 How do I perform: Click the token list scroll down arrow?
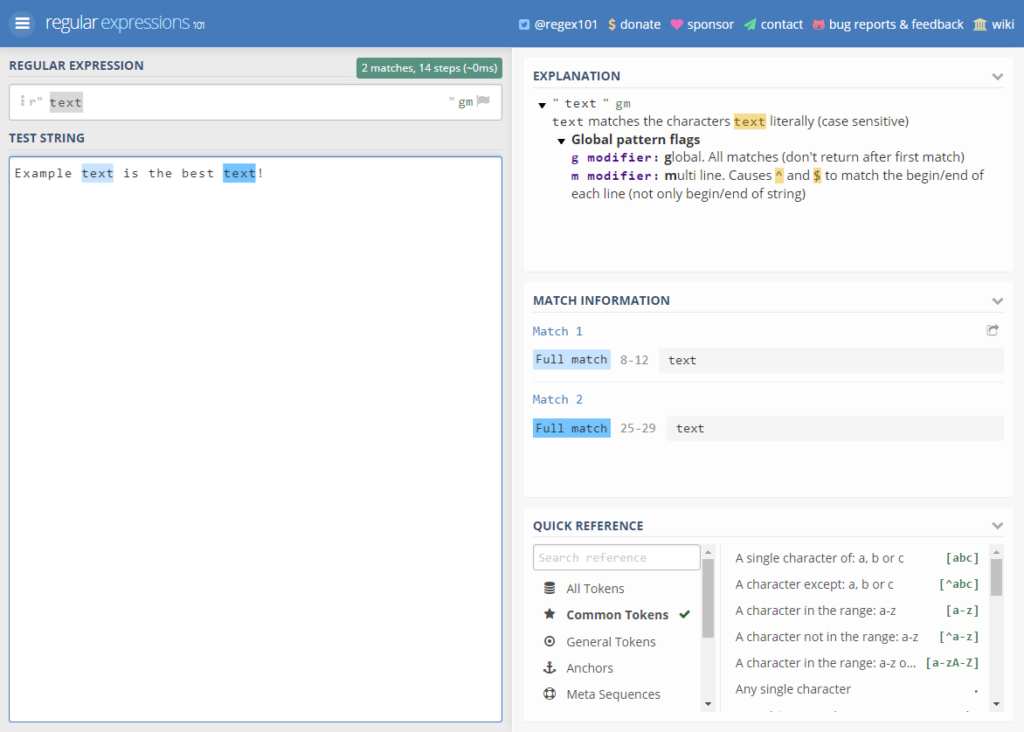click(x=997, y=704)
